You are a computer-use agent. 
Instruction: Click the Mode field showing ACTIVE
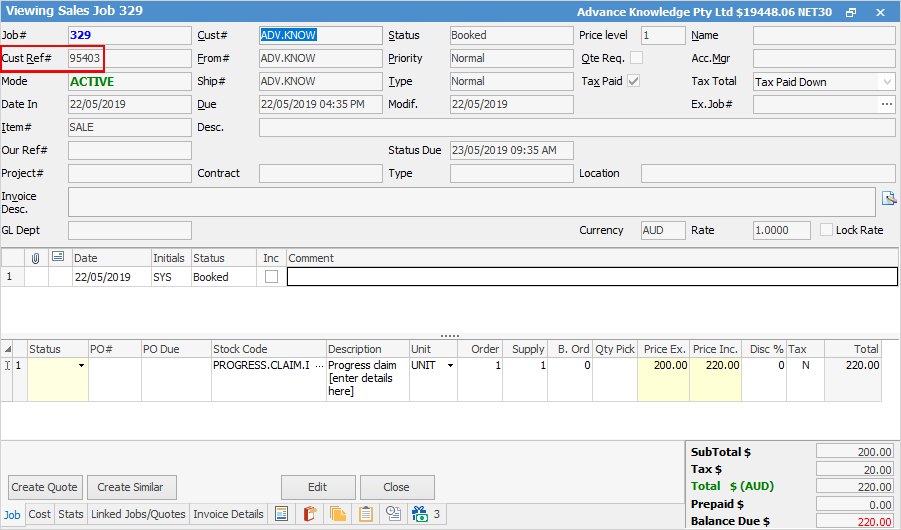[130, 81]
